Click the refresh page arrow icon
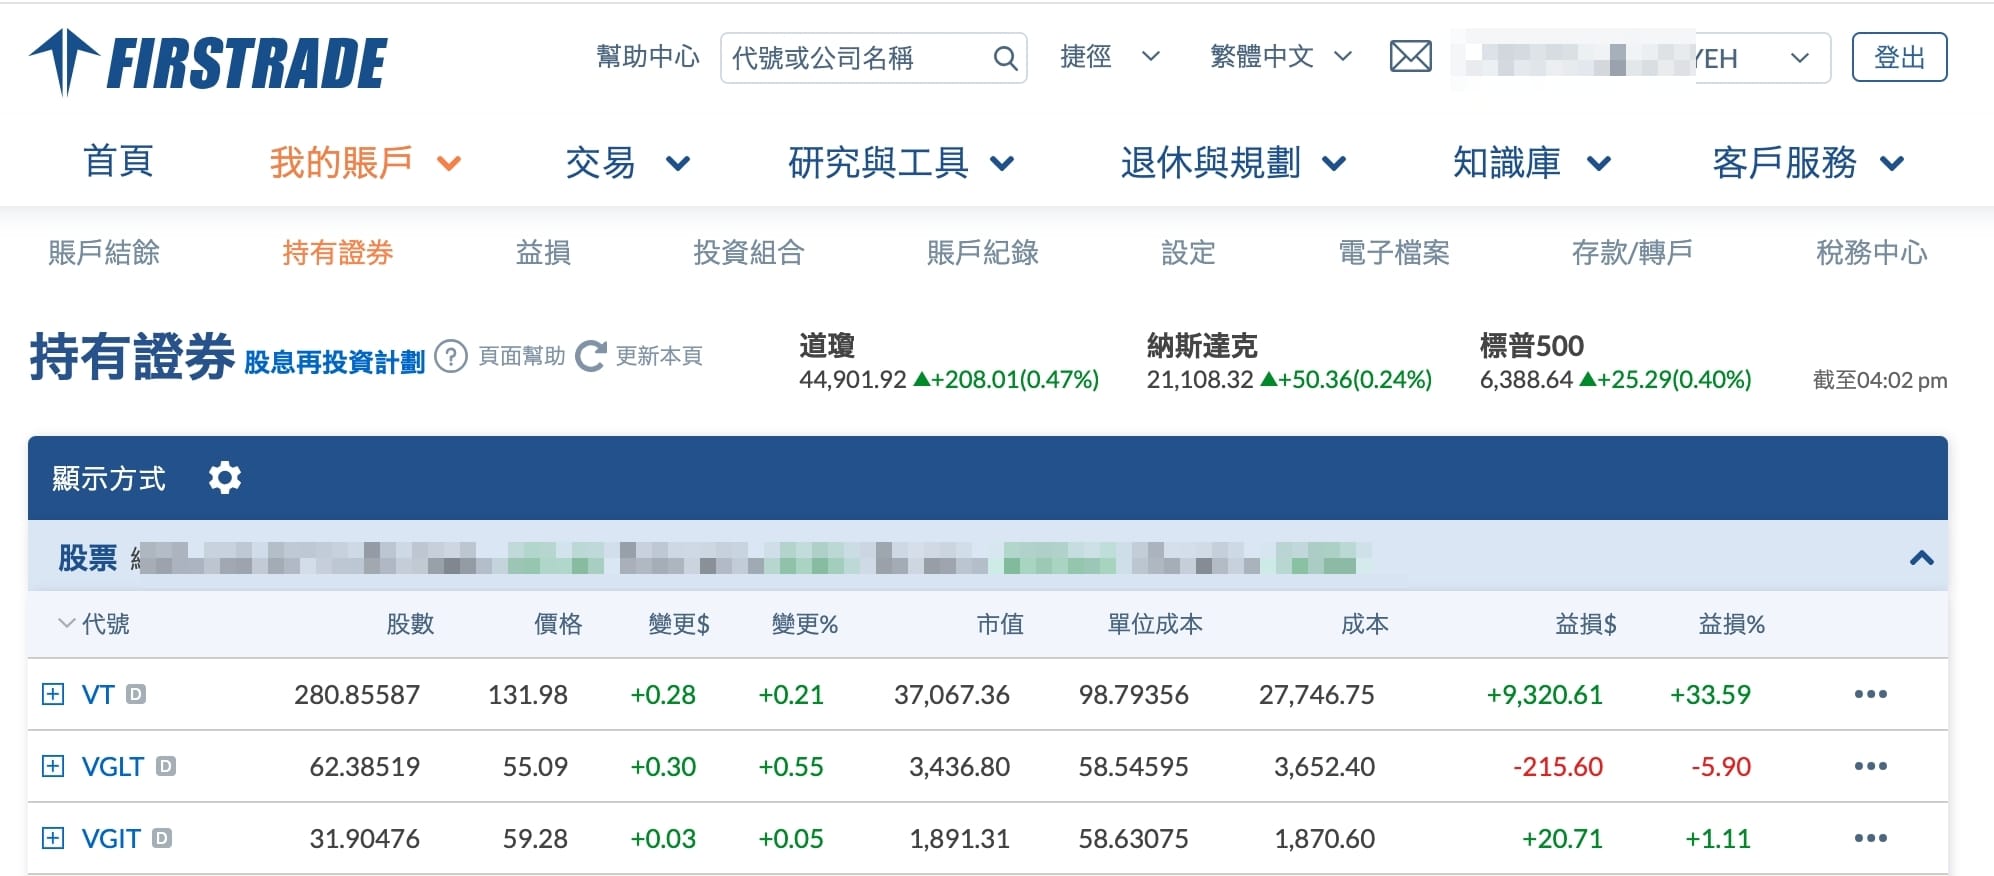The image size is (1994, 876). pyautogui.click(x=591, y=356)
